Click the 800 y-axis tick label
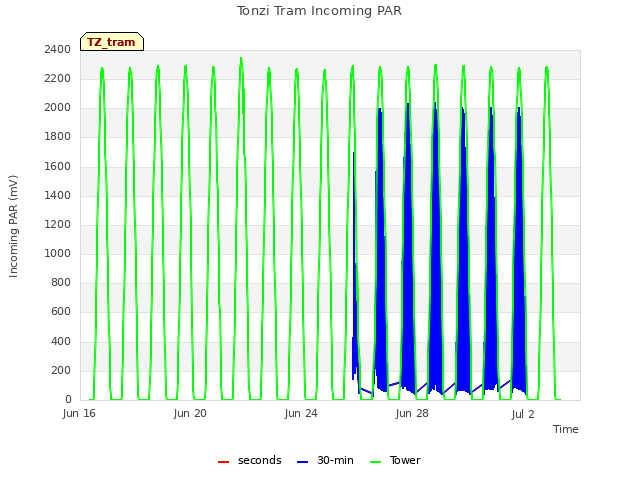 (61, 282)
